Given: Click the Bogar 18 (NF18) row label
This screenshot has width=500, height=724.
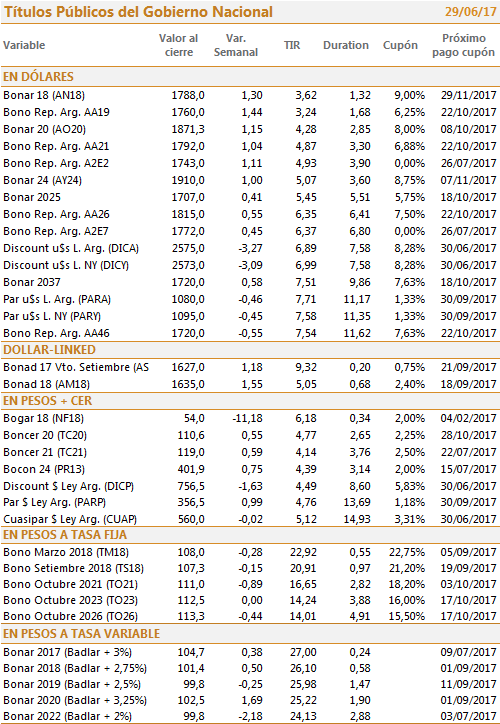Looking at the screenshot, I should click(43, 419).
